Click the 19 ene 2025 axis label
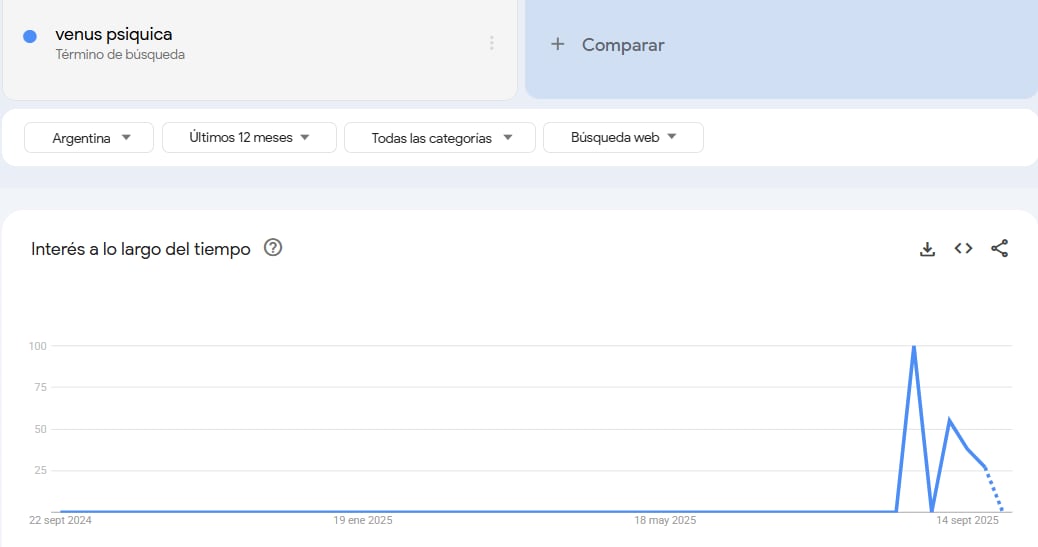 pyautogui.click(x=363, y=521)
